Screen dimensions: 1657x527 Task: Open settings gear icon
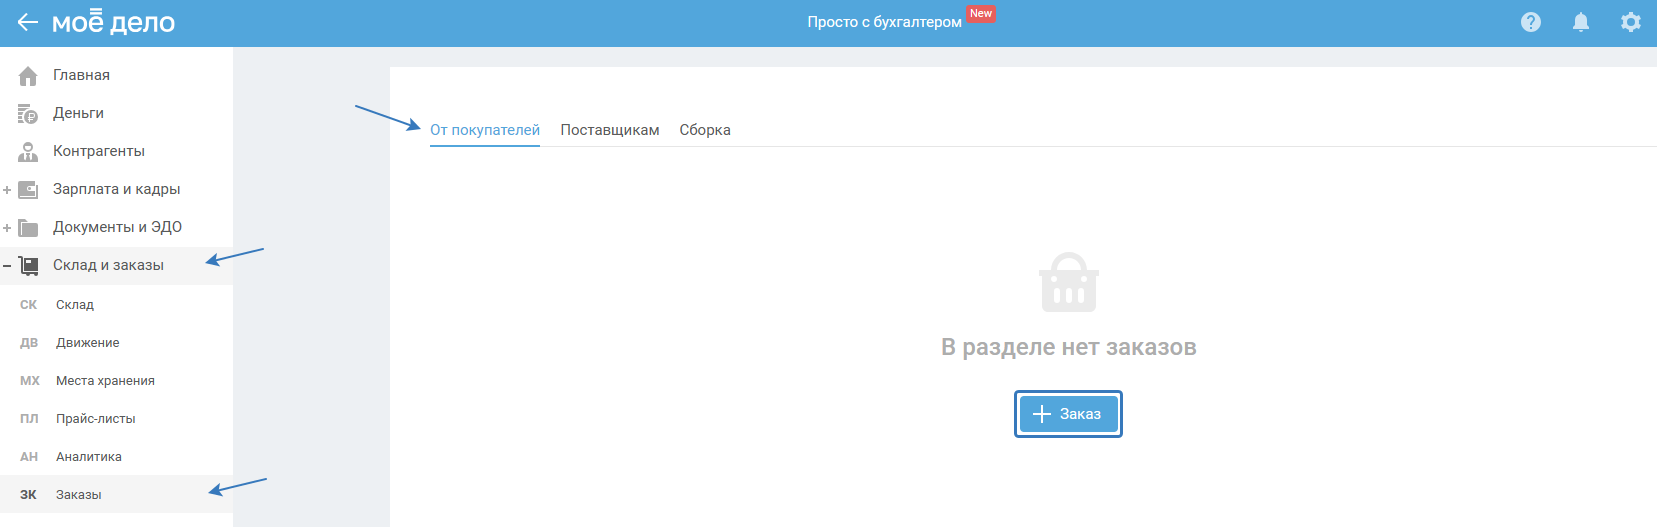click(1631, 22)
